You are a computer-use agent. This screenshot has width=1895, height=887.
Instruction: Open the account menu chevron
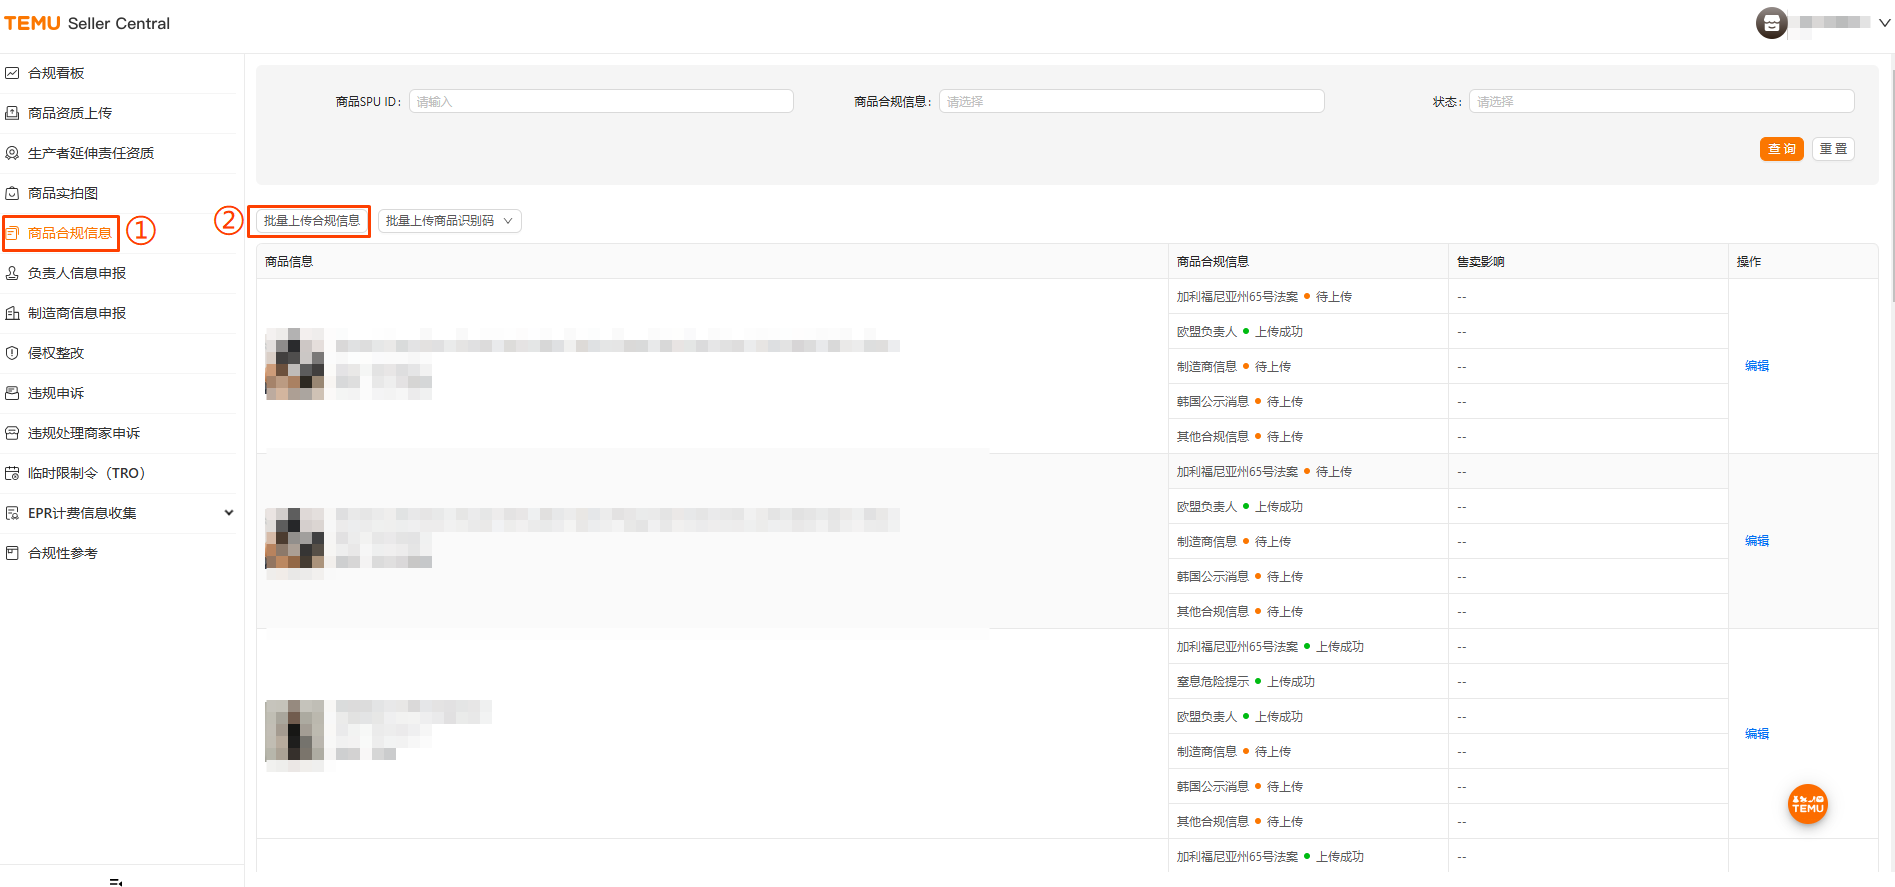1884,23
